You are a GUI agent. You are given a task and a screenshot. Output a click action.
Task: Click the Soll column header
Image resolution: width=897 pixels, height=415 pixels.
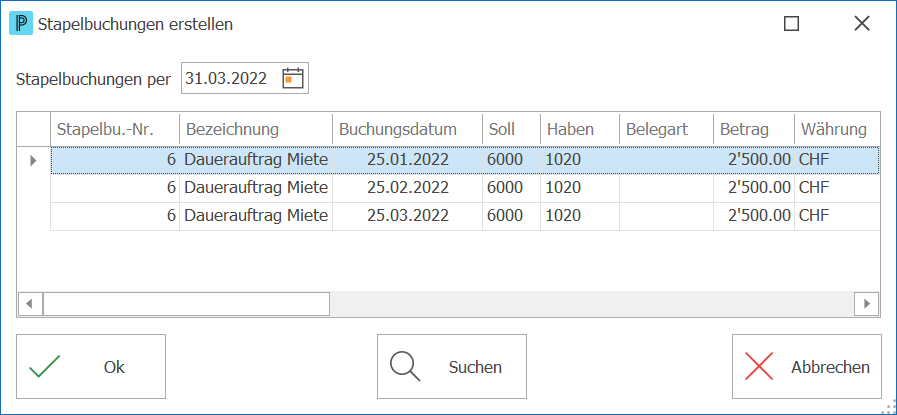[511, 129]
